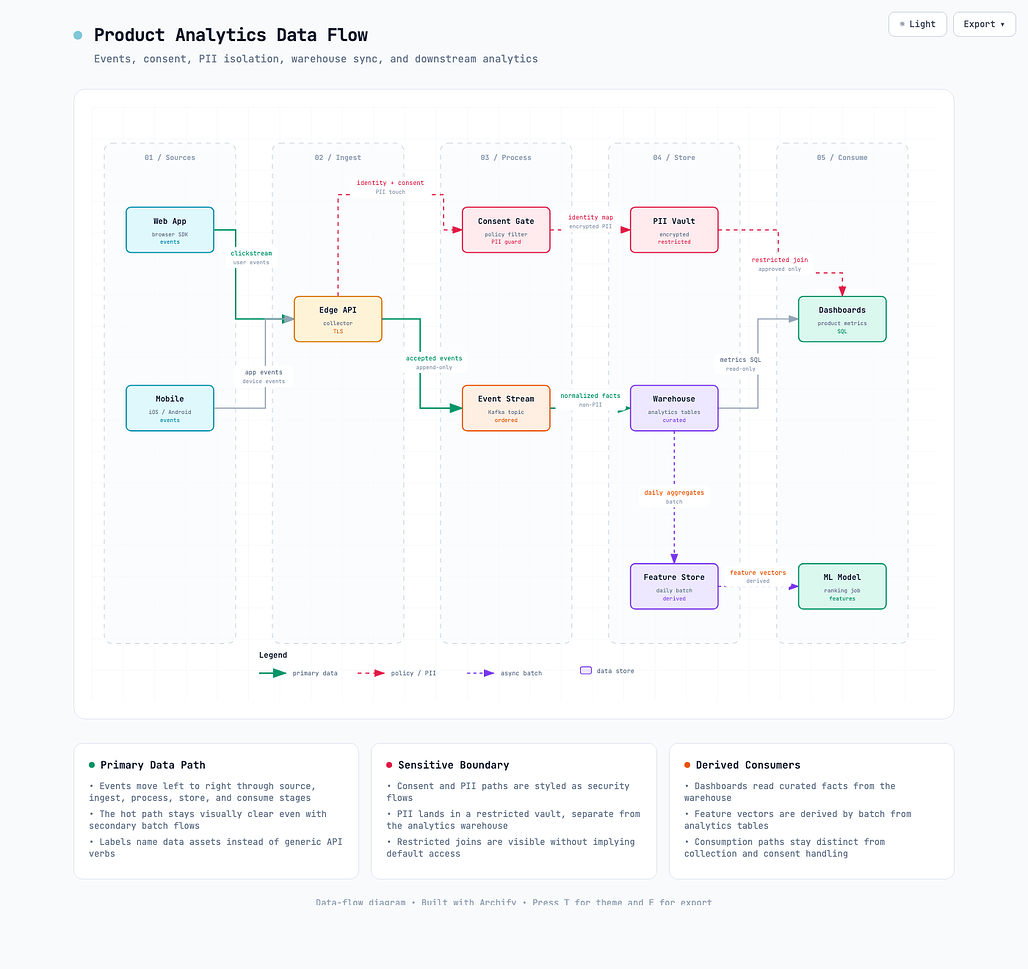The height and width of the screenshot is (969, 1028).
Task: Click the purple data store legend swatch
Action: [586, 671]
